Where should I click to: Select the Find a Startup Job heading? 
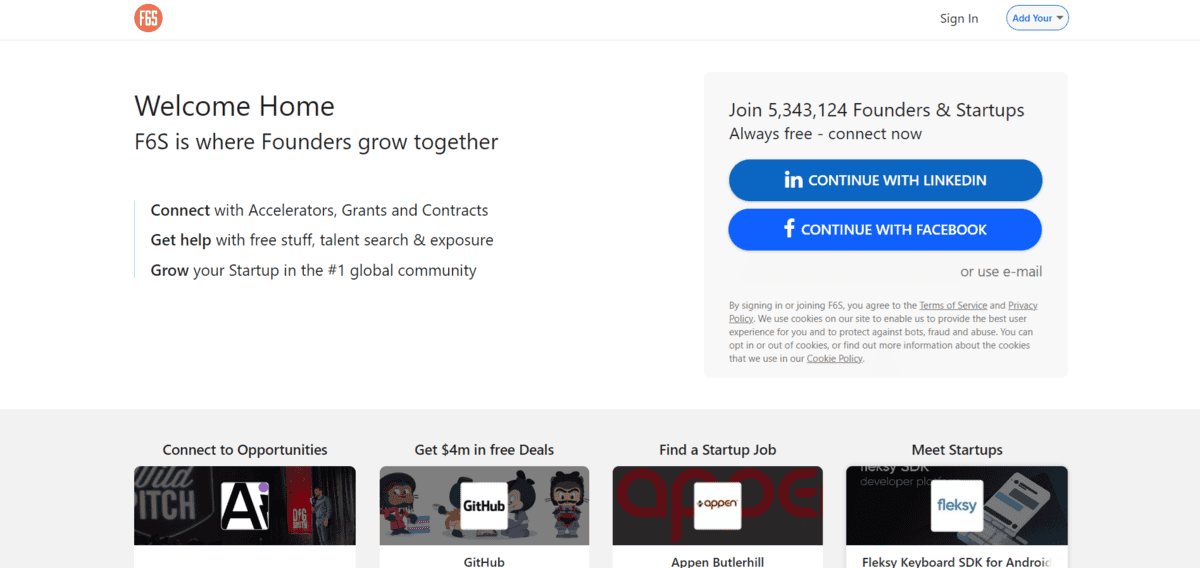click(717, 450)
